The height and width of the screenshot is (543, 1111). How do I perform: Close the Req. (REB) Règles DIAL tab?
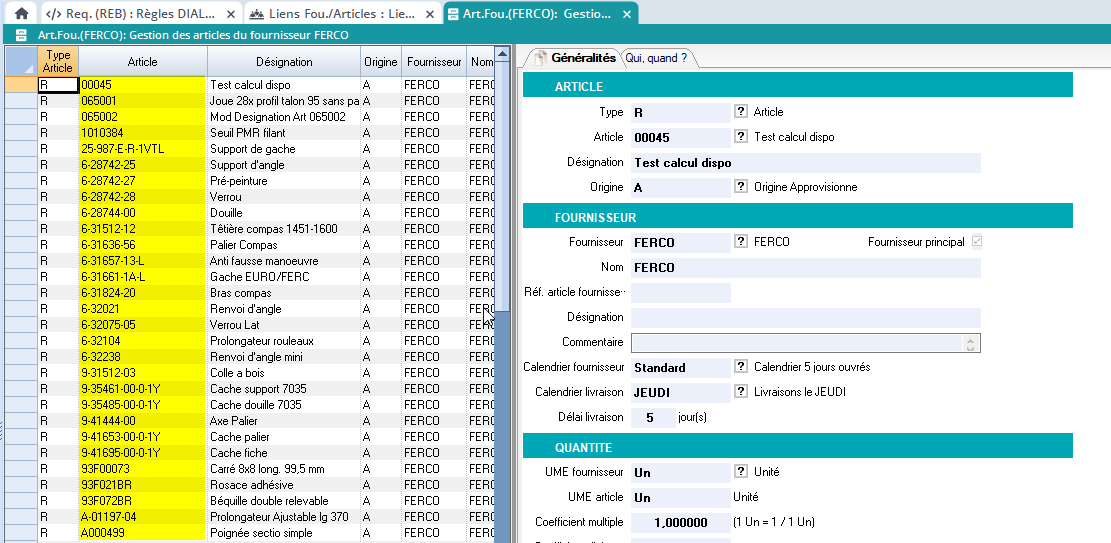pyautogui.click(x=230, y=14)
